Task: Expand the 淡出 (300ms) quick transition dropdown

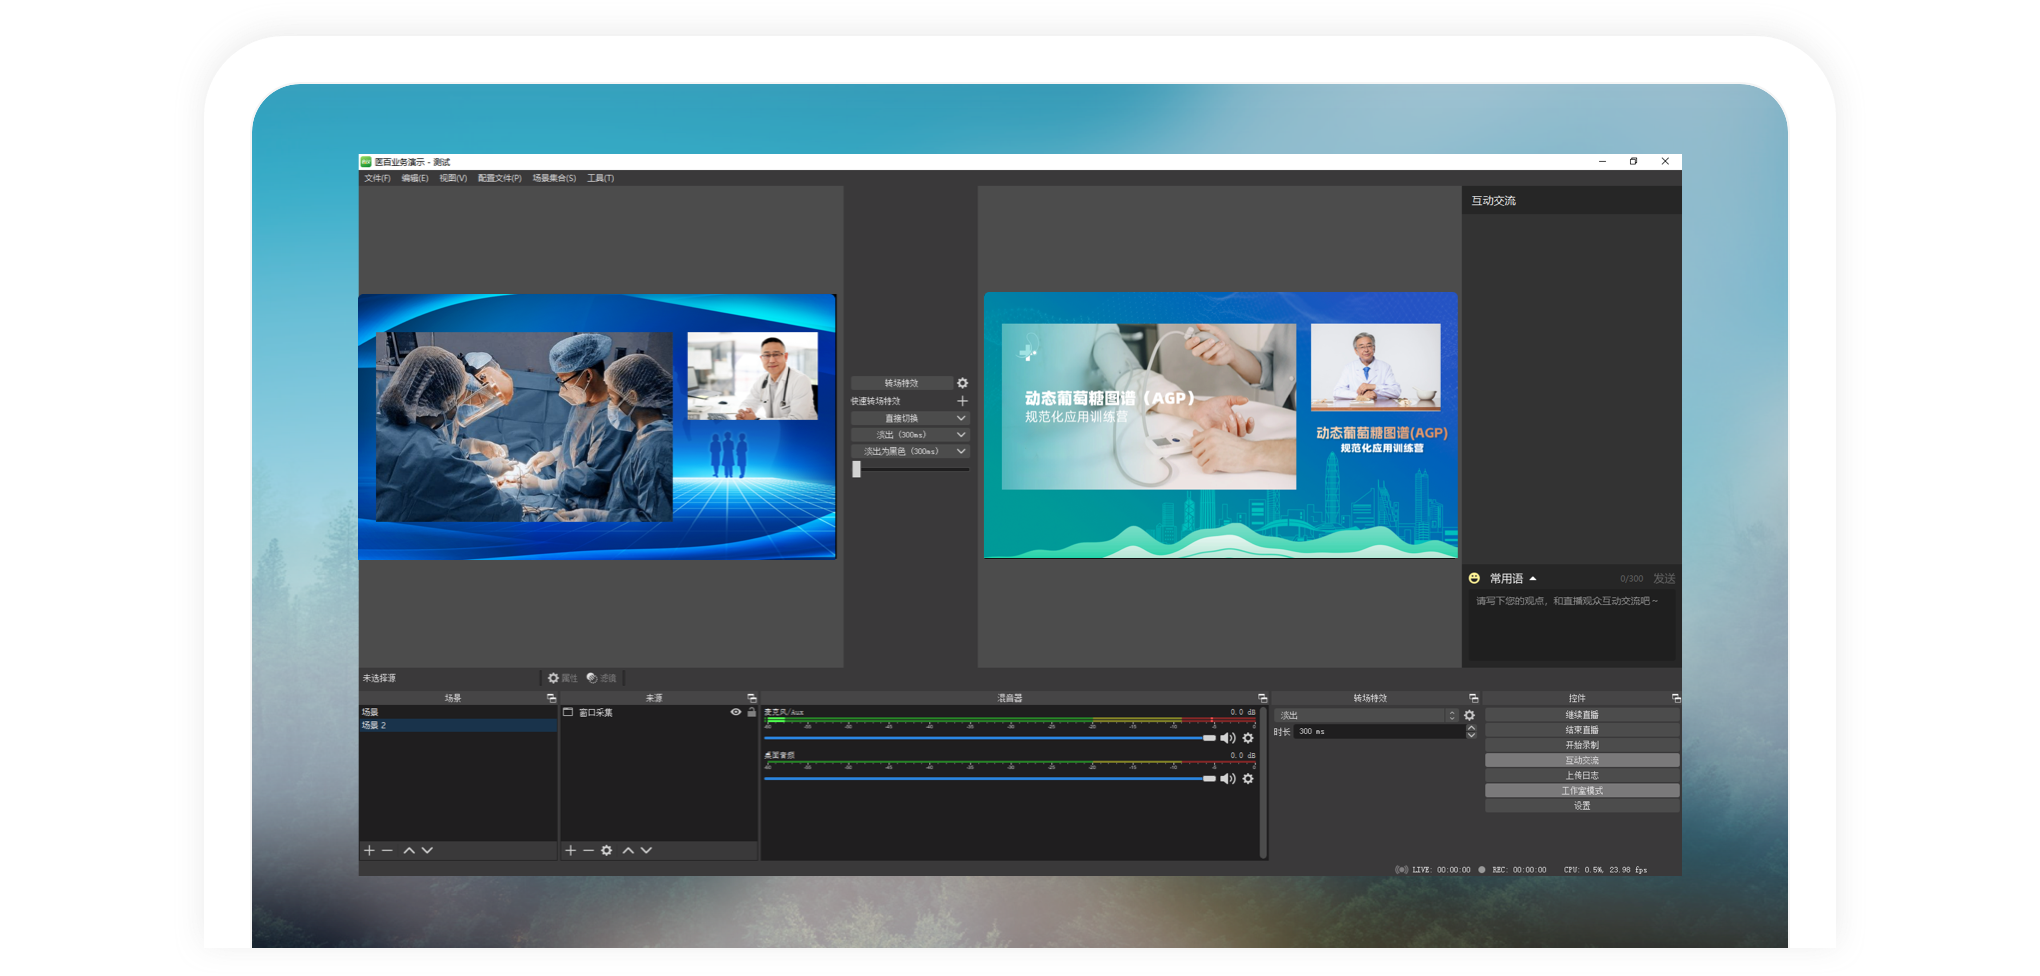Action: tap(910, 435)
